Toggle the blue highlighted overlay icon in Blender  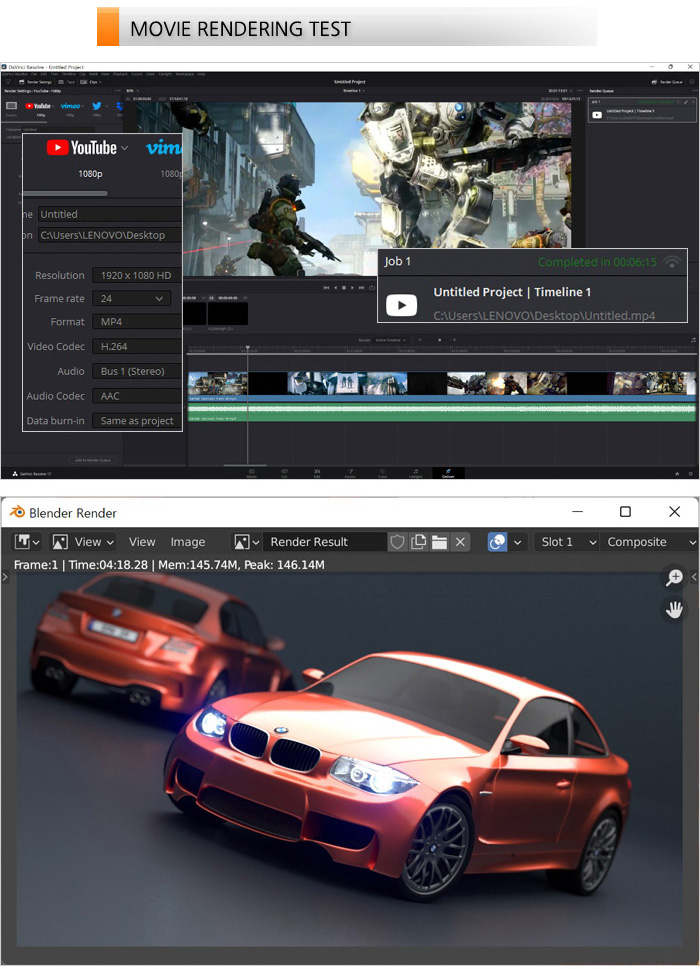(x=497, y=542)
